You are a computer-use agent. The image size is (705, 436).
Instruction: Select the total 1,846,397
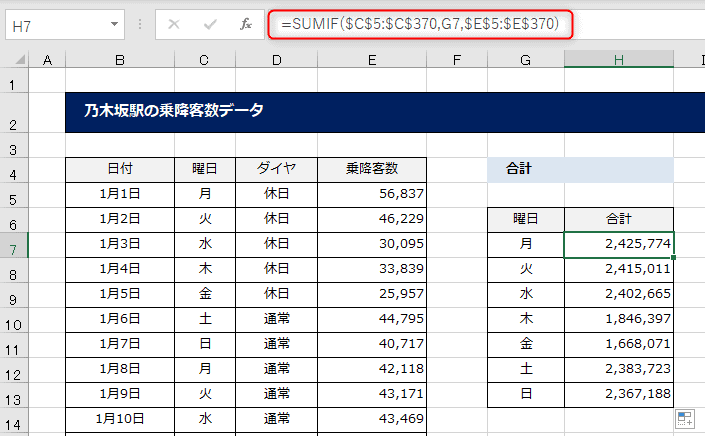(x=619, y=320)
